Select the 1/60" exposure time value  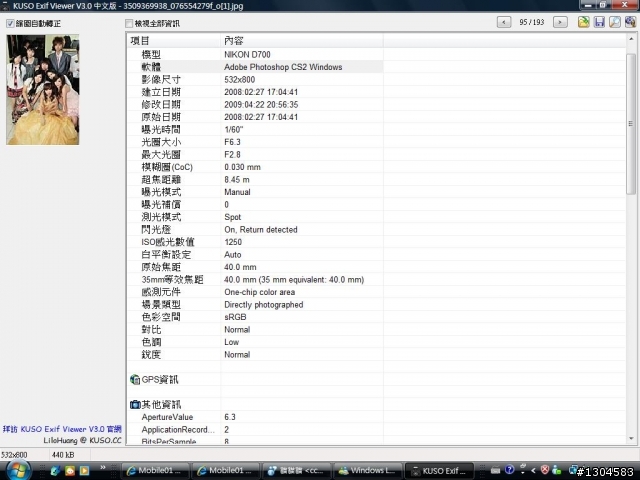233,129
